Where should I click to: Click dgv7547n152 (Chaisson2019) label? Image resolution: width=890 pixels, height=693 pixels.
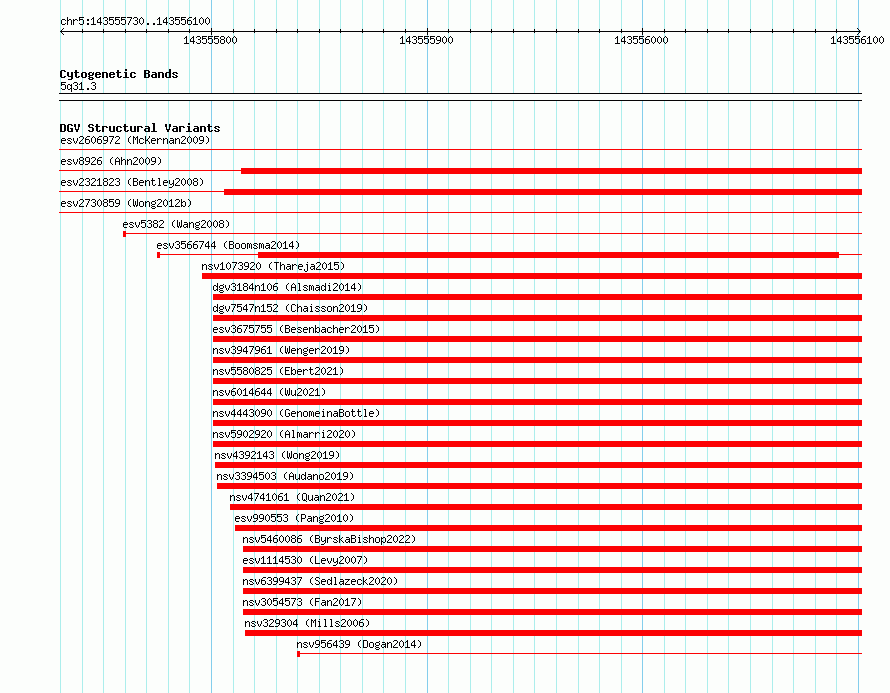click(290, 308)
